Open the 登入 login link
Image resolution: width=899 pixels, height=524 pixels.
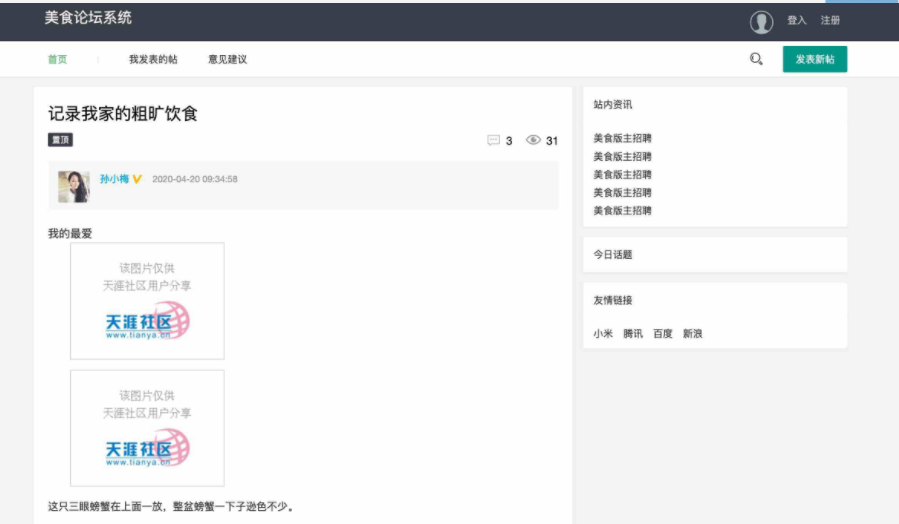coord(797,21)
